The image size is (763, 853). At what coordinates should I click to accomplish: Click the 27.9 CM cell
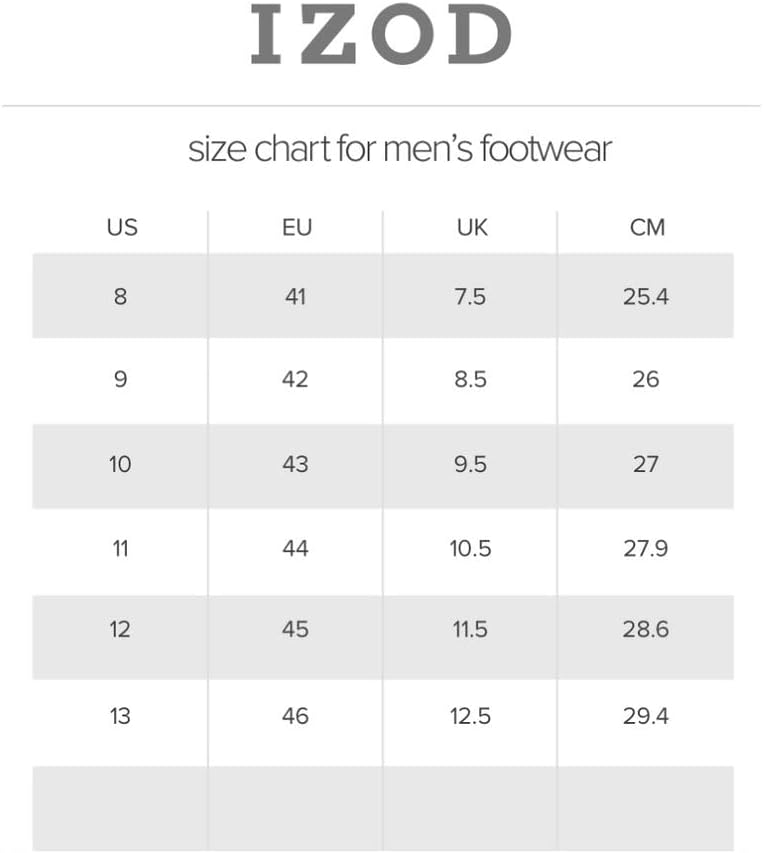[646, 548]
